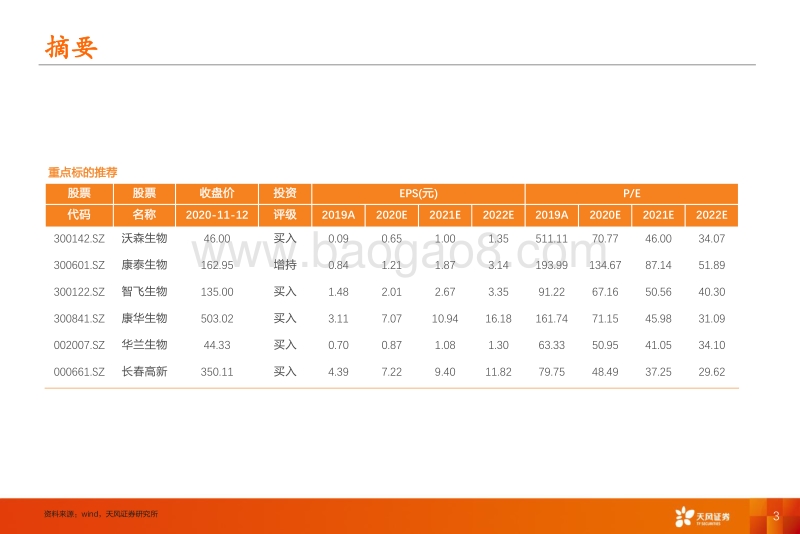Click the 收盘价 column header
800x534 pixels.
point(217,193)
